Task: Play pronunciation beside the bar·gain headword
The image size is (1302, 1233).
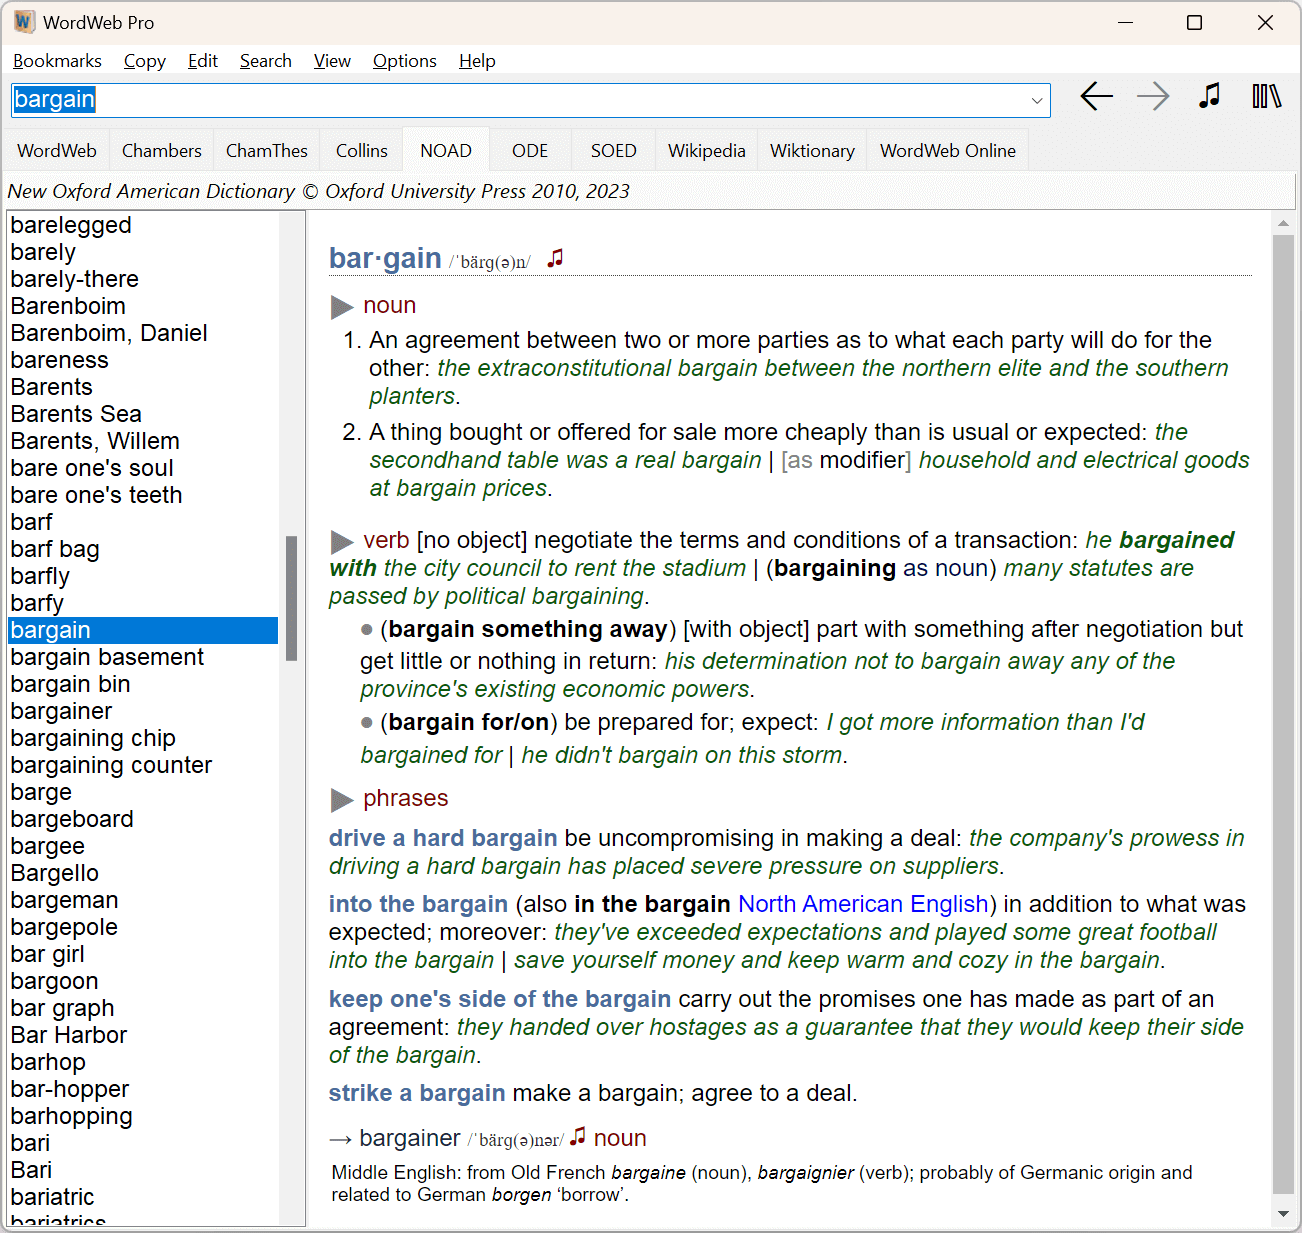Action: click(x=555, y=257)
